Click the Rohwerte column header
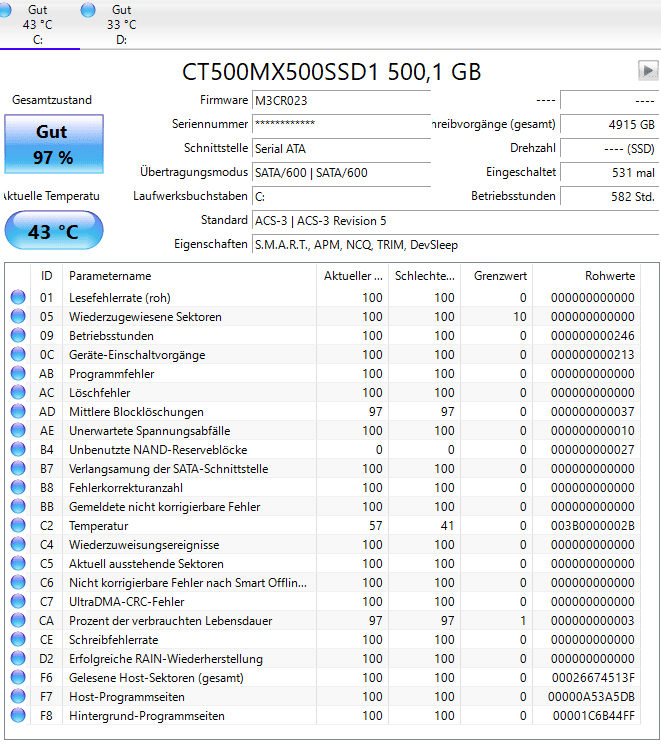Viewport: 661px width, 747px height. pyautogui.click(x=587, y=276)
